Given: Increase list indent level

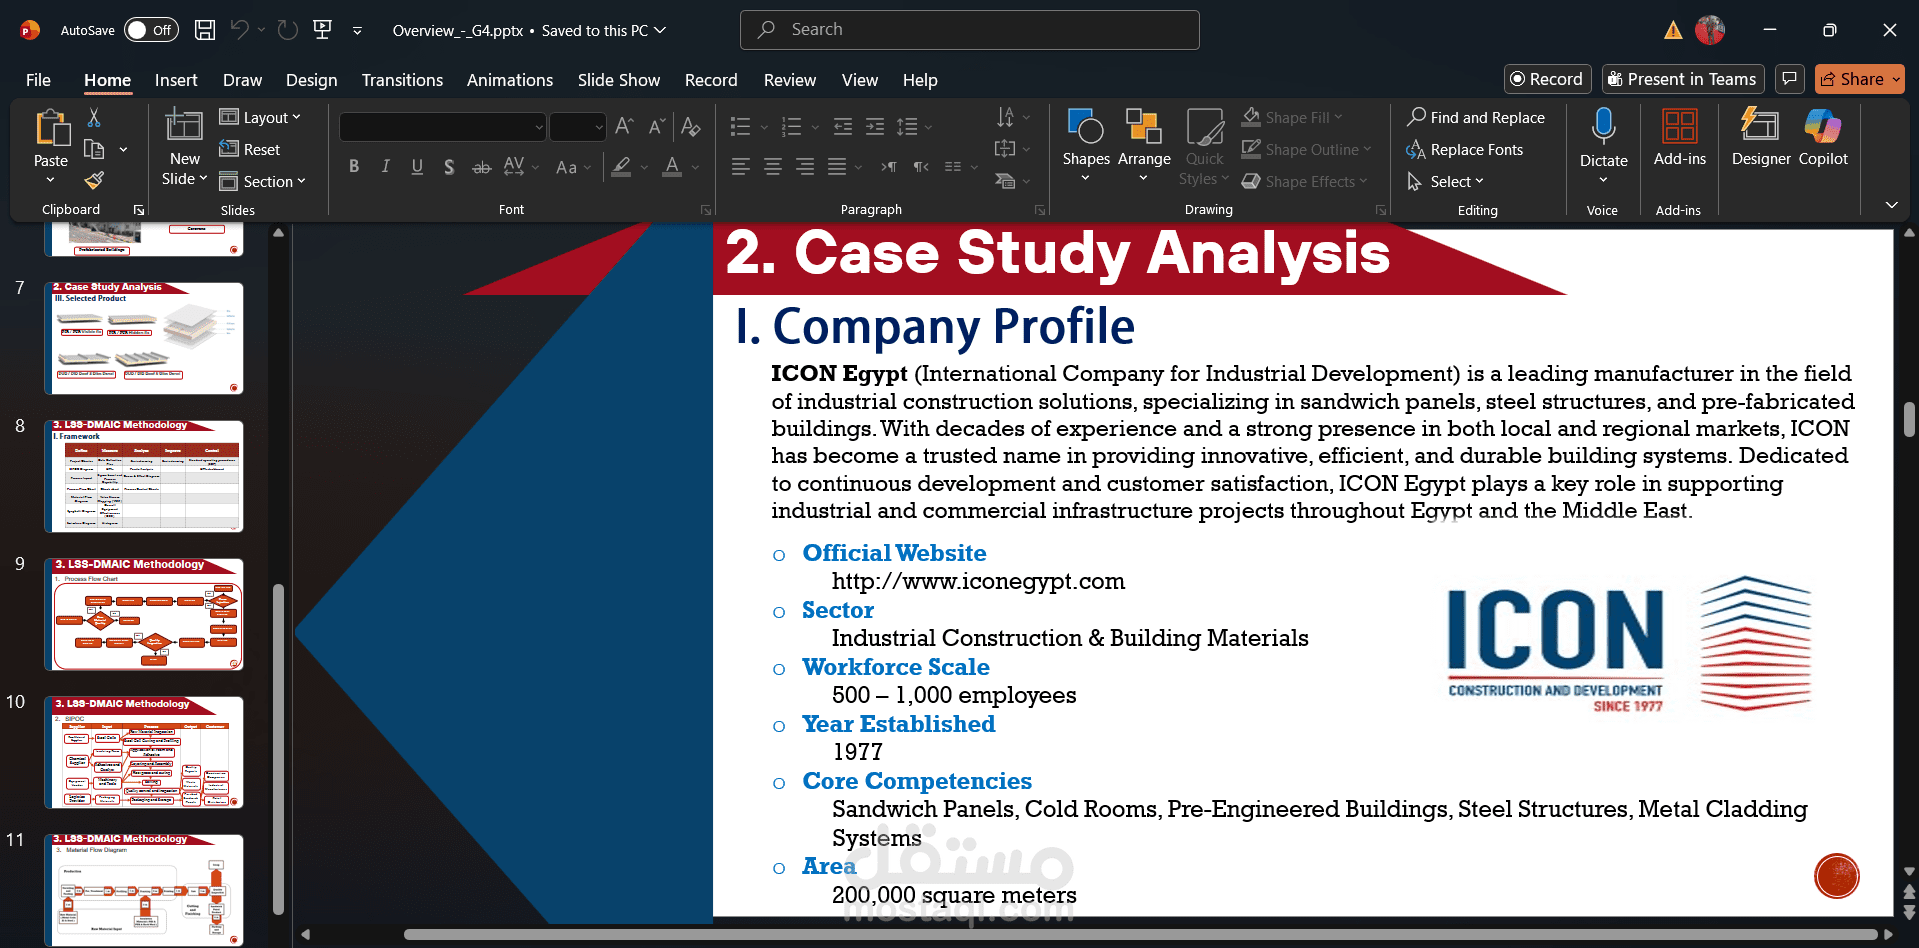Looking at the screenshot, I should (875, 126).
